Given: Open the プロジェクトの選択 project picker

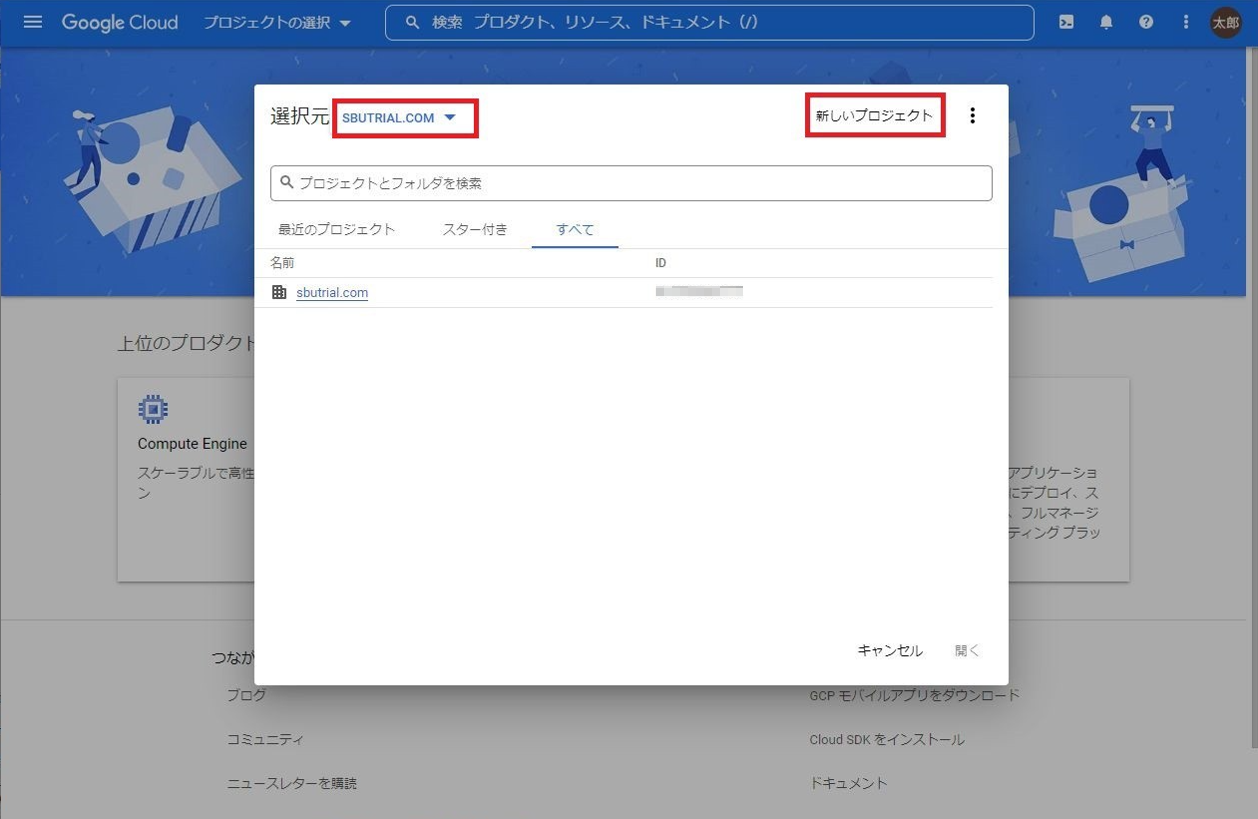Looking at the screenshot, I should click(278, 22).
